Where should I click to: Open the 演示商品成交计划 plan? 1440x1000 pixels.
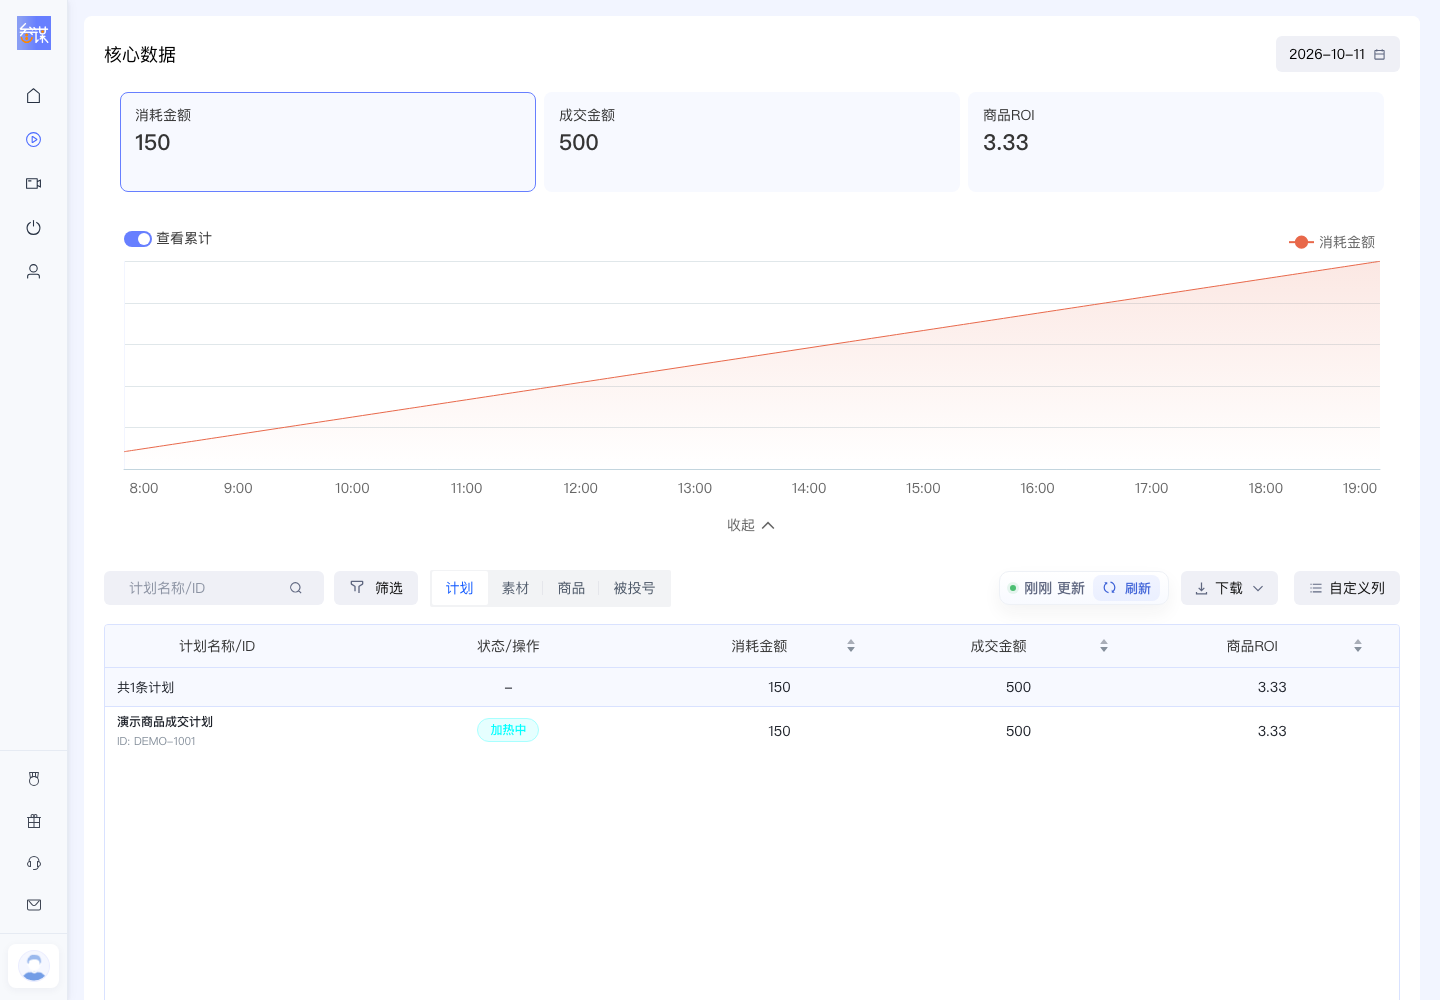[165, 722]
